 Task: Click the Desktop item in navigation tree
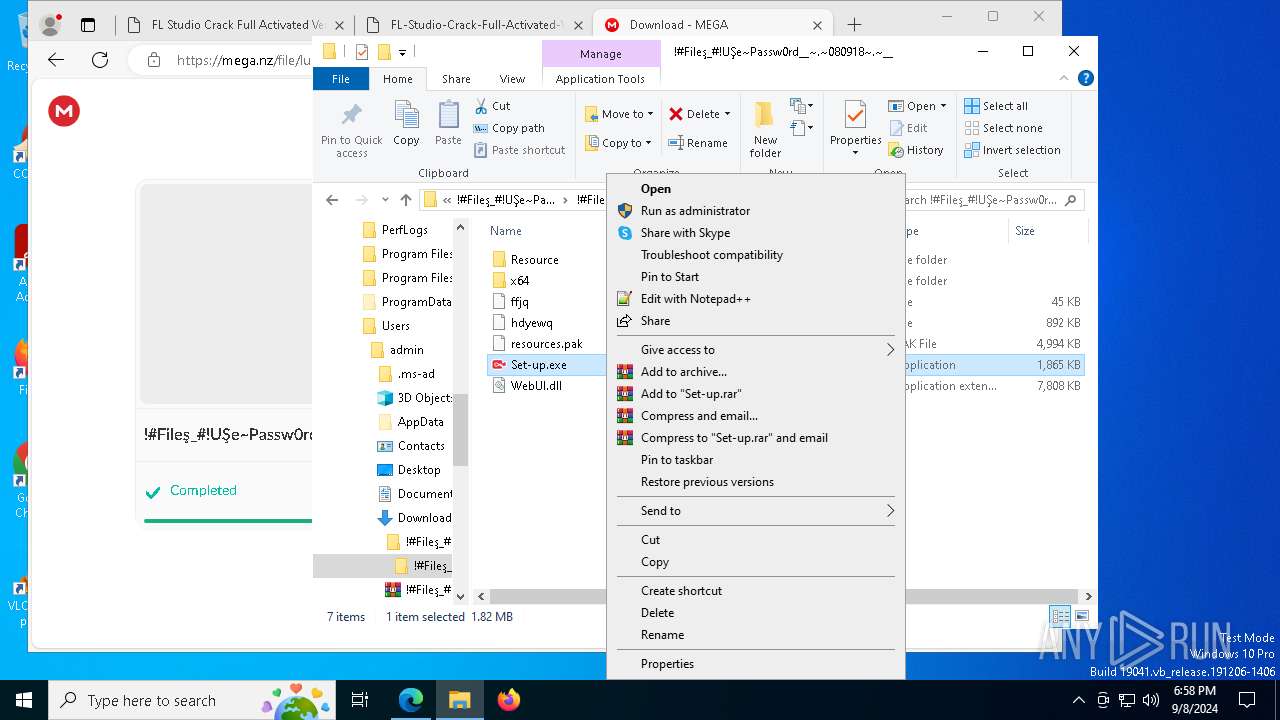418,470
